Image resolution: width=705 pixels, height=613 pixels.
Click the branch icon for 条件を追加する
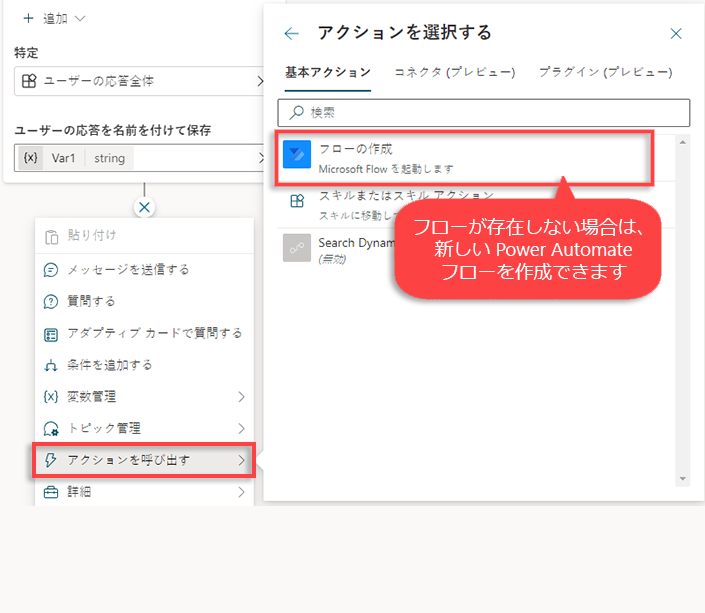coord(51,366)
